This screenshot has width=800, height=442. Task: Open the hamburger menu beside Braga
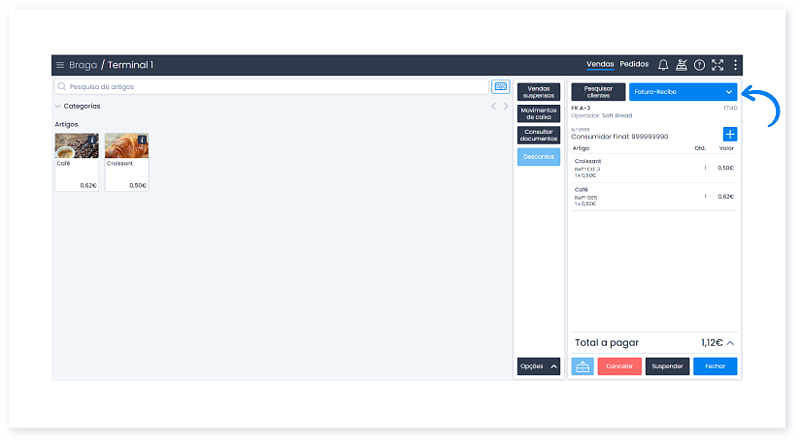click(x=60, y=65)
